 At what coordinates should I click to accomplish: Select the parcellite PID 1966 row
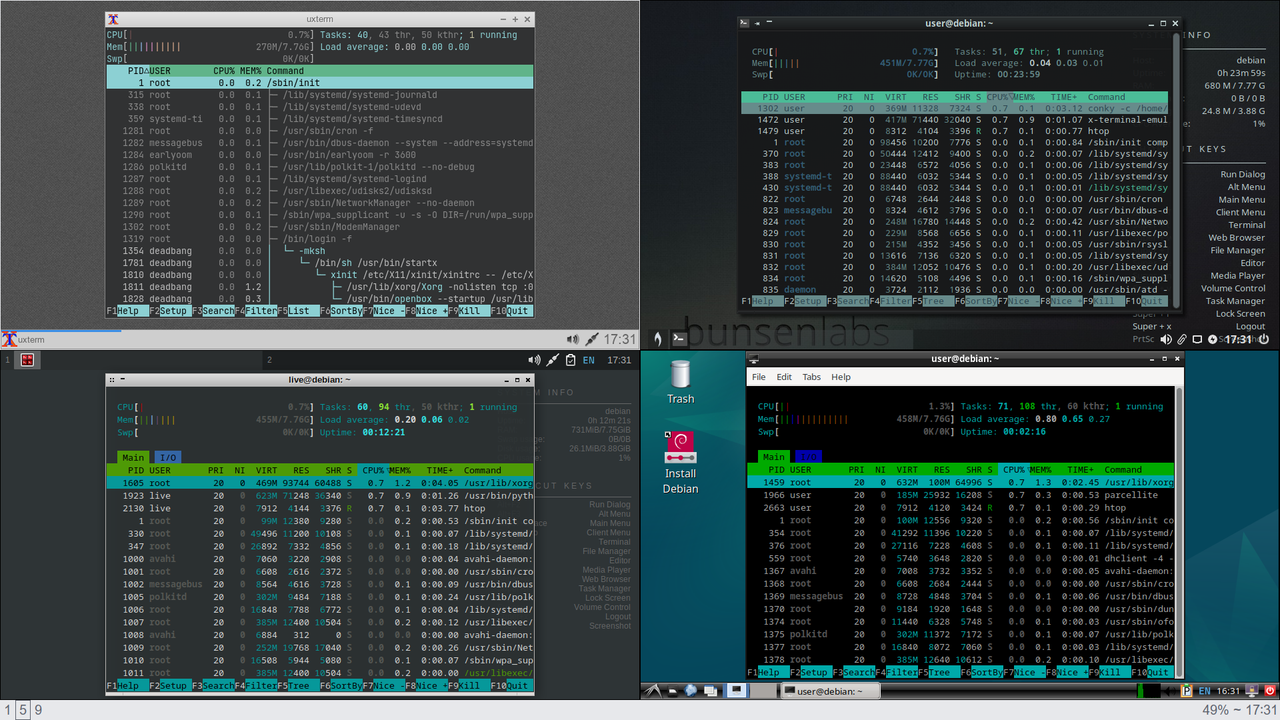(x=959, y=494)
